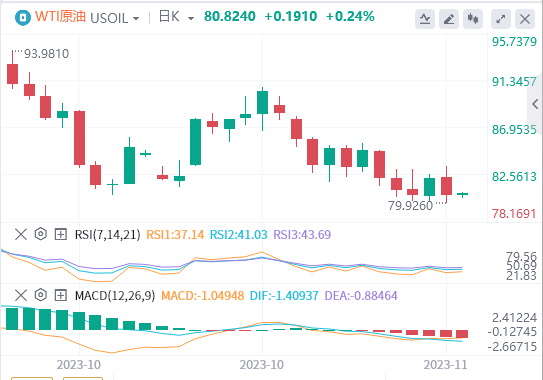Click the 95.7379 price axis label
This screenshot has height=380, width=543.
[x=514, y=42]
